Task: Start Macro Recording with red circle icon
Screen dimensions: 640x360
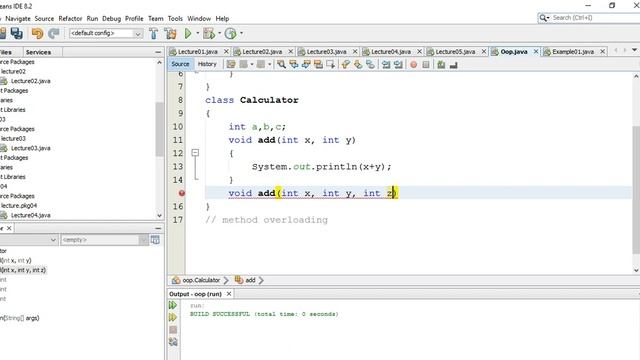Action: (413, 64)
